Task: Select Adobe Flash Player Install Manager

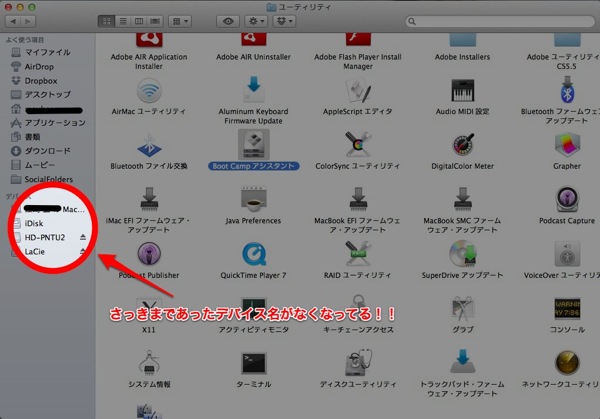Action: 358,40
